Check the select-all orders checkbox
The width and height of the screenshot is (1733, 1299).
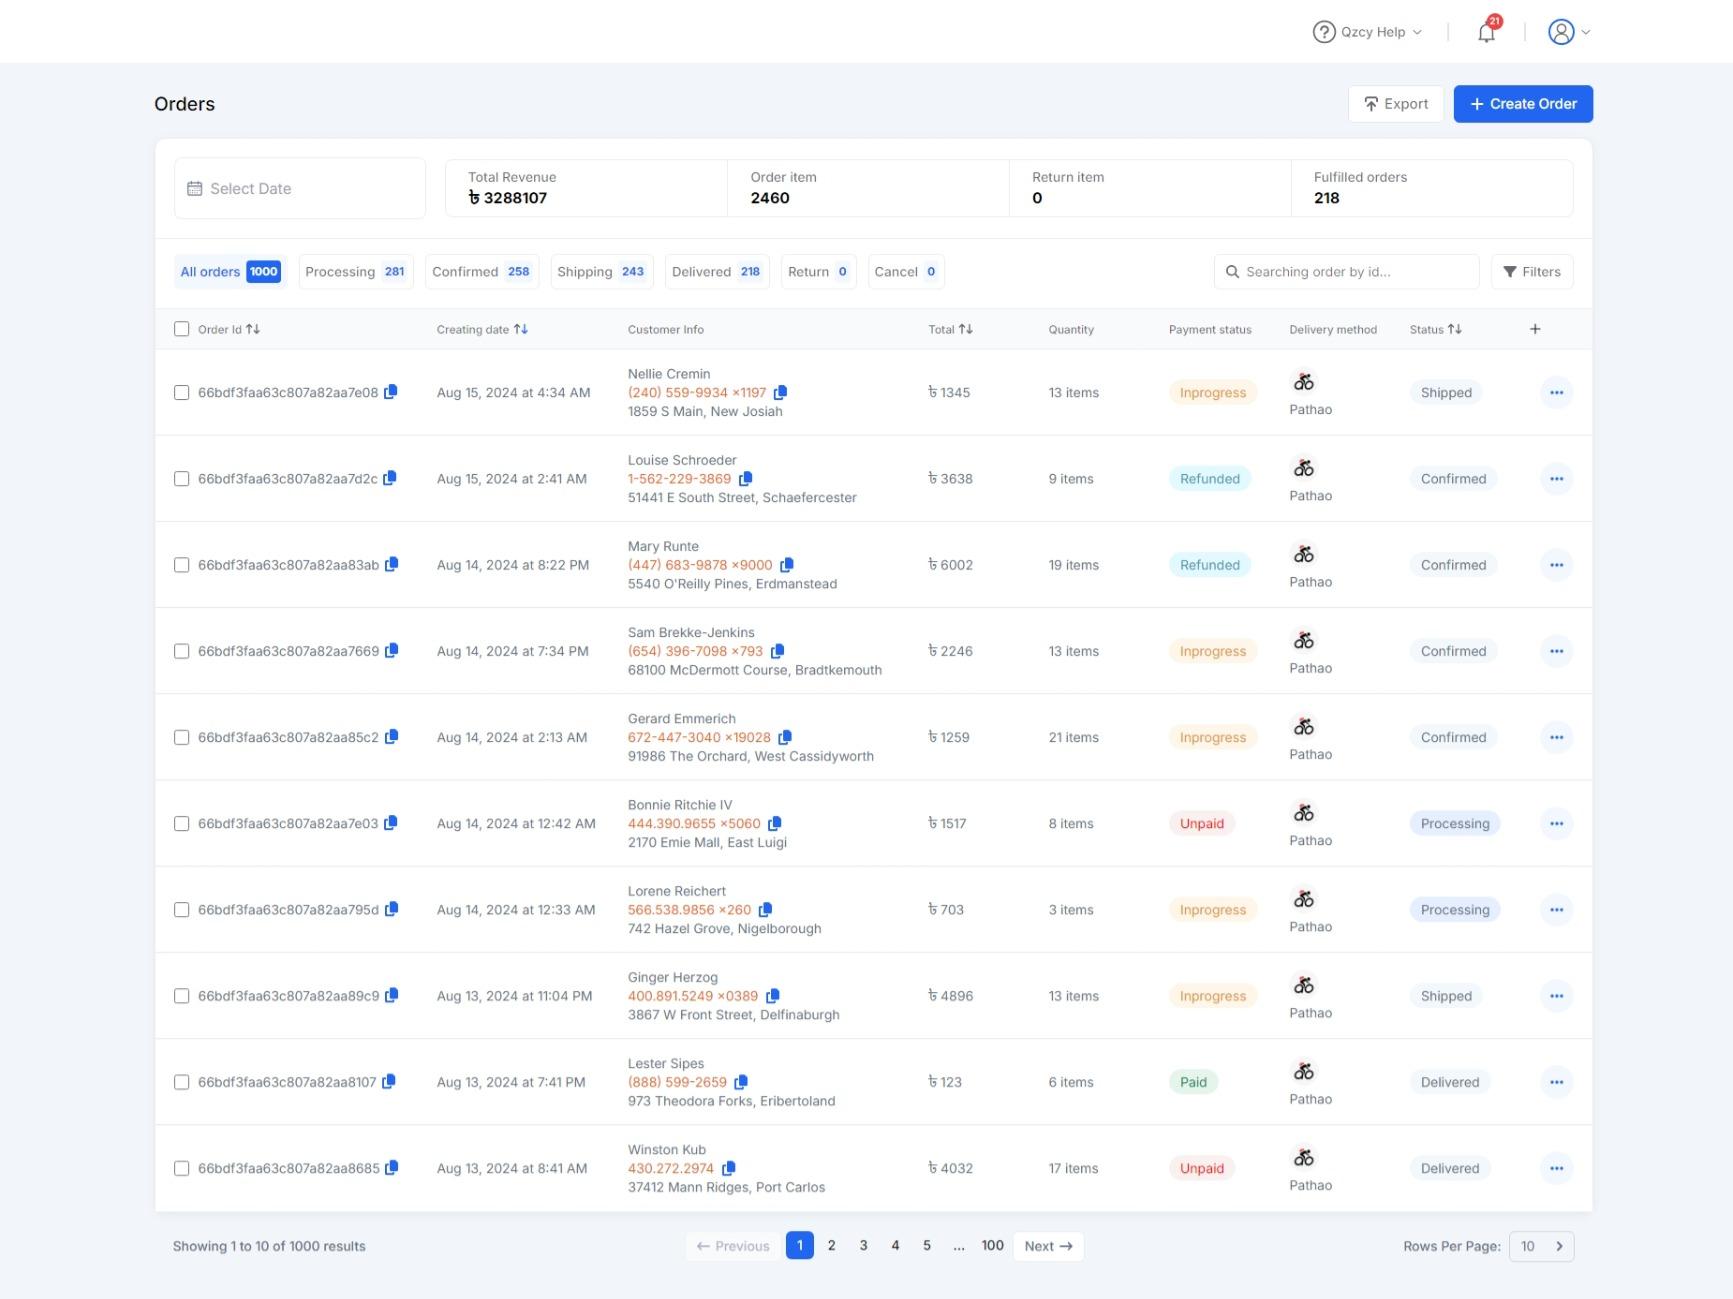click(x=181, y=329)
